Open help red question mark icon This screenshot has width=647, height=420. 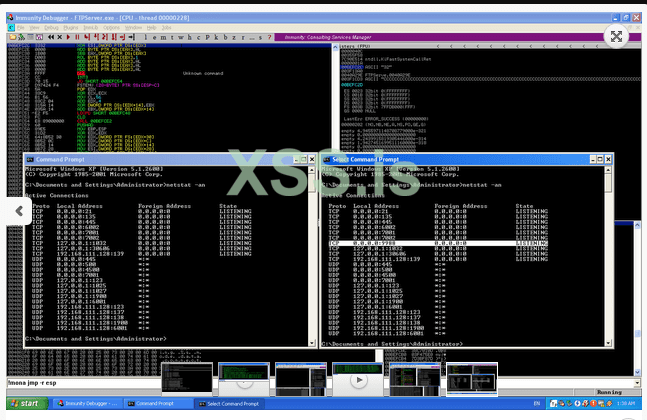[269, 37]
